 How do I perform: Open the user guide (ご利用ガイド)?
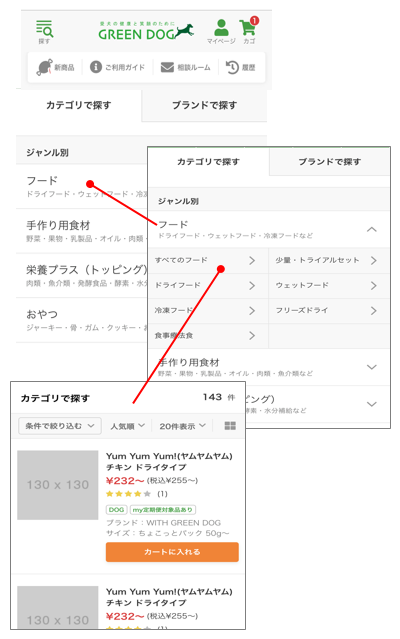(x=117, y=67)
